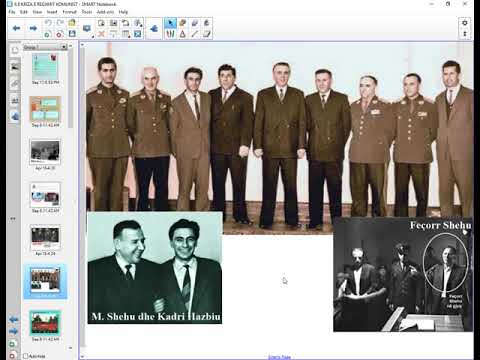Open the Properties sidebar tab

click(x=14, y=100)
